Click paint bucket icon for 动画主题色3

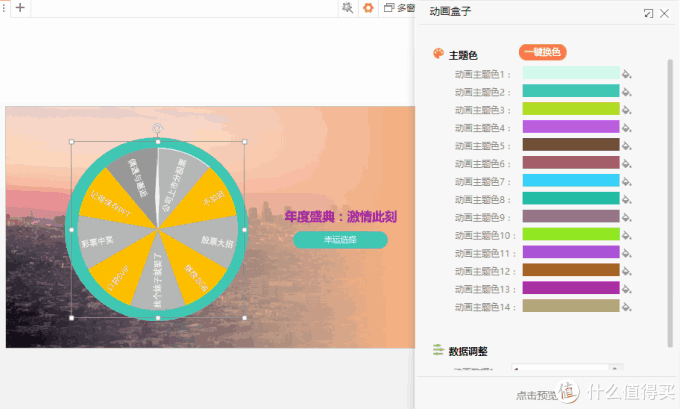point(627,110)
